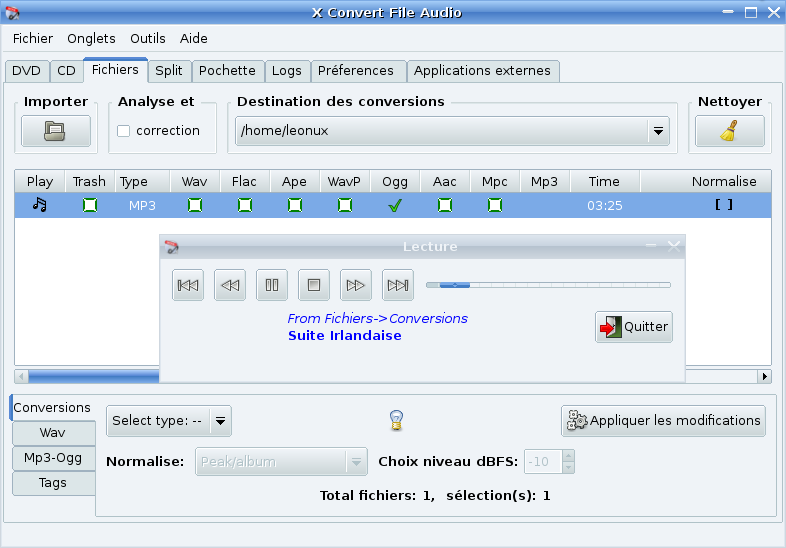Click the horizontal scrollbar of file list
Screen dimensions: 786x548
392,376
